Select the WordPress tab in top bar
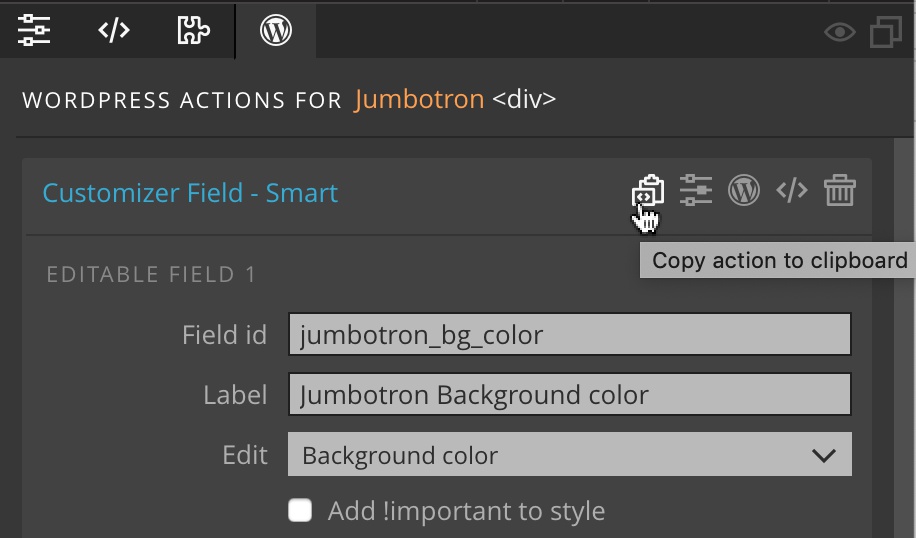Image resolution: width=916 pixels, height=538 pixels. pos(275,31)
